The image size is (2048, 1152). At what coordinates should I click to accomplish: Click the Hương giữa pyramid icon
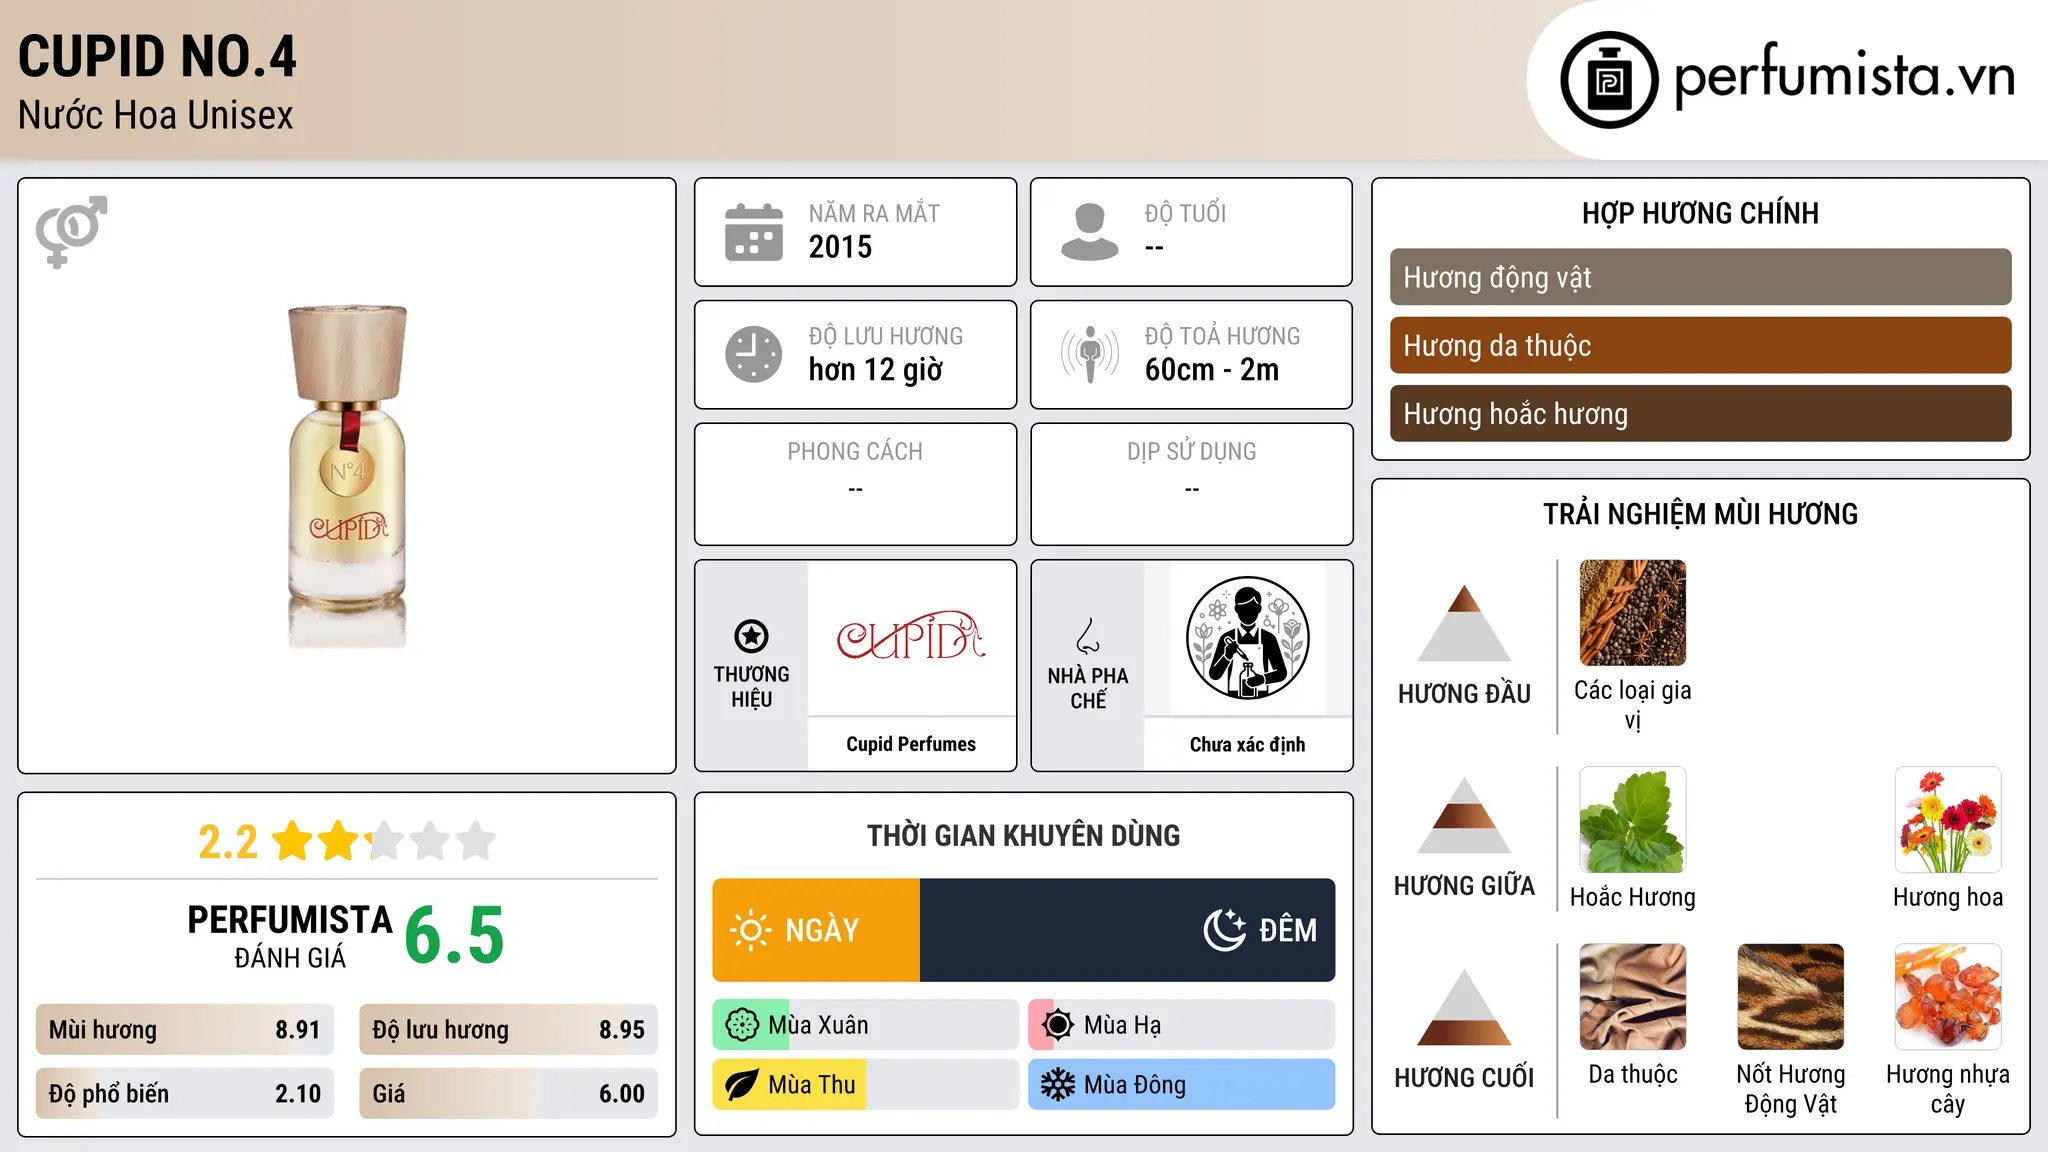[x=1464, y=815]
